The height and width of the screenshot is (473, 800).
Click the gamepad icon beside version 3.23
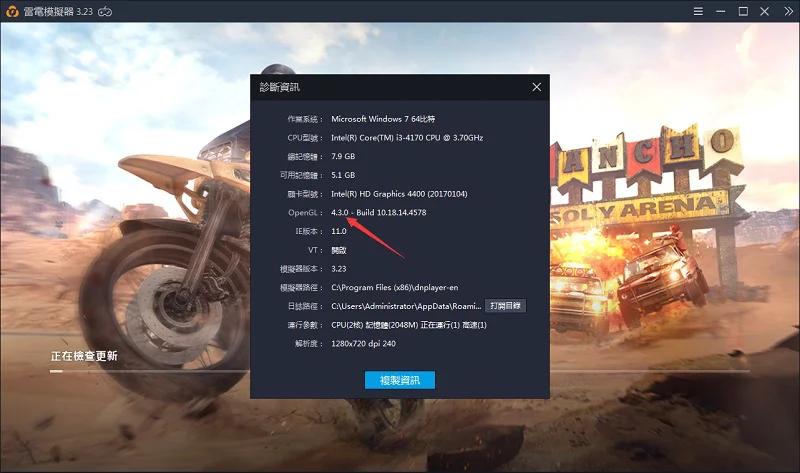105,11
